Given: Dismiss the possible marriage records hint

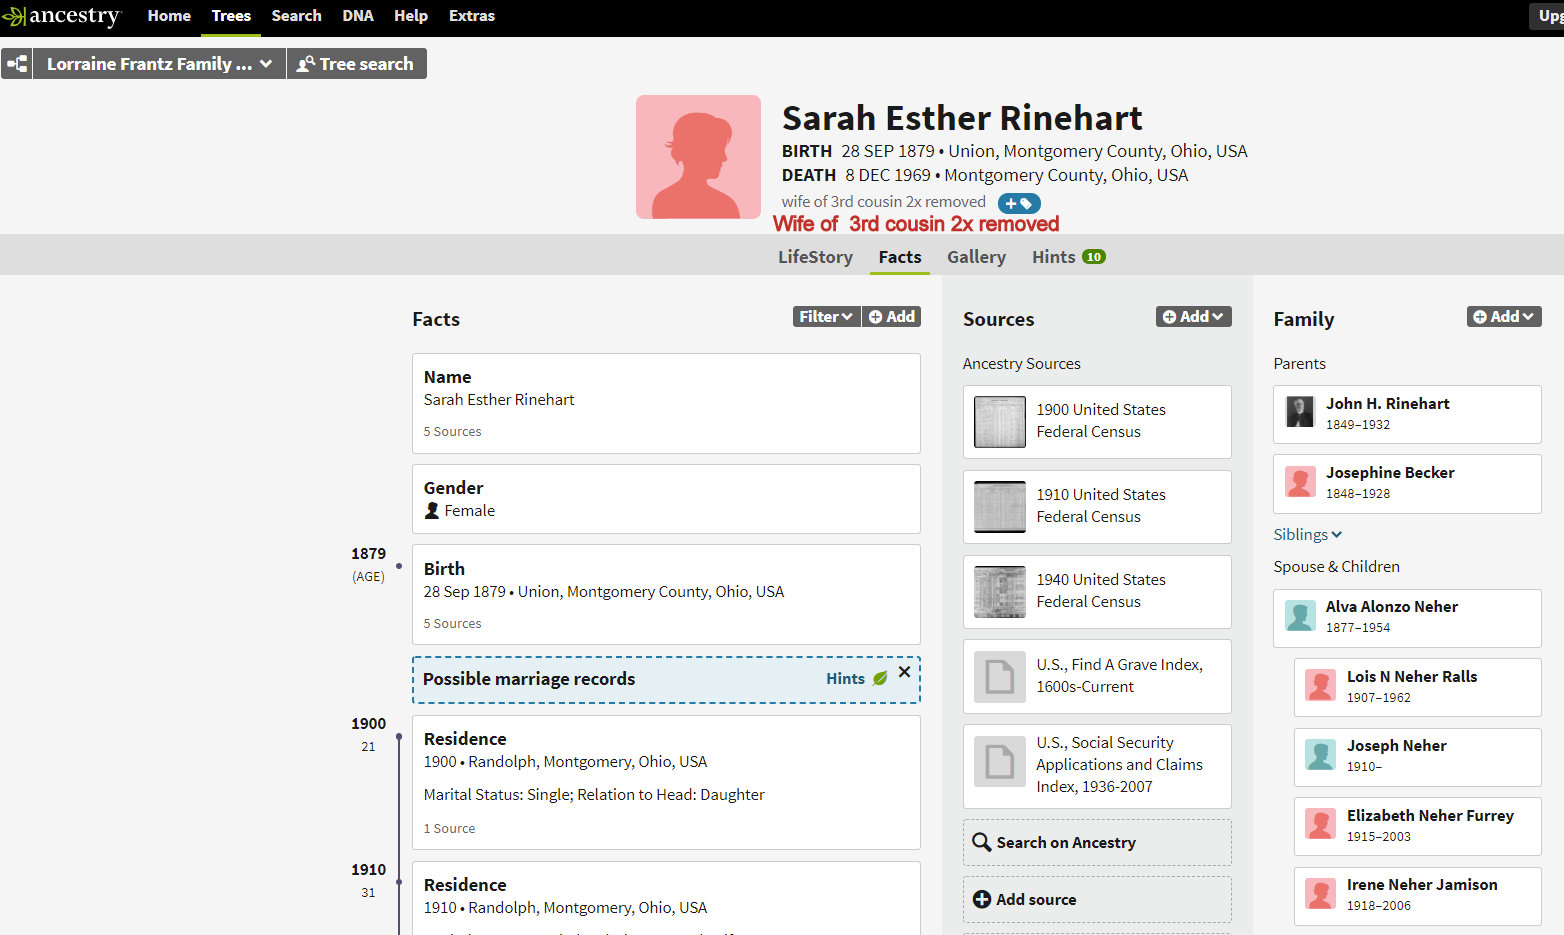Looking at the screenshot, I should 904,672.
